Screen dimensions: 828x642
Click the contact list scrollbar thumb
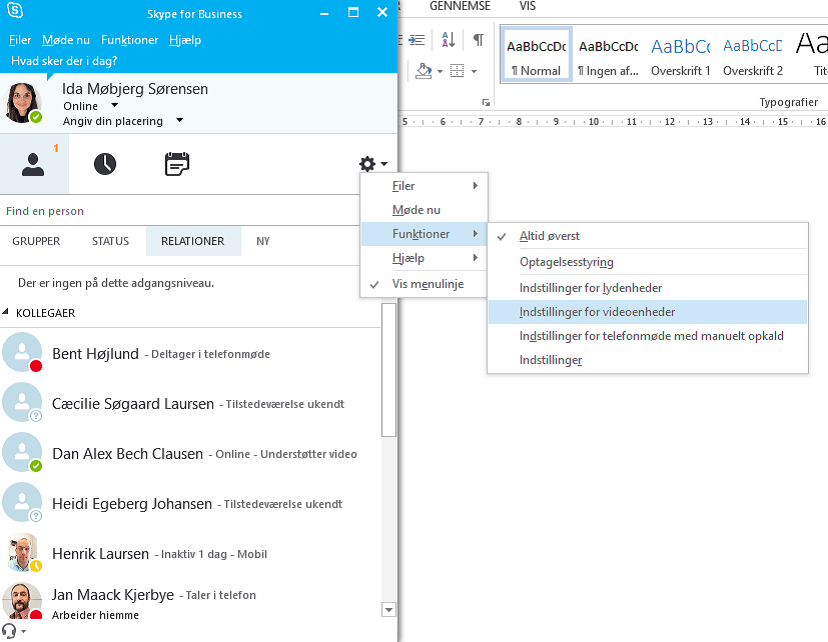pyautogui.click(x=389, y=370)
